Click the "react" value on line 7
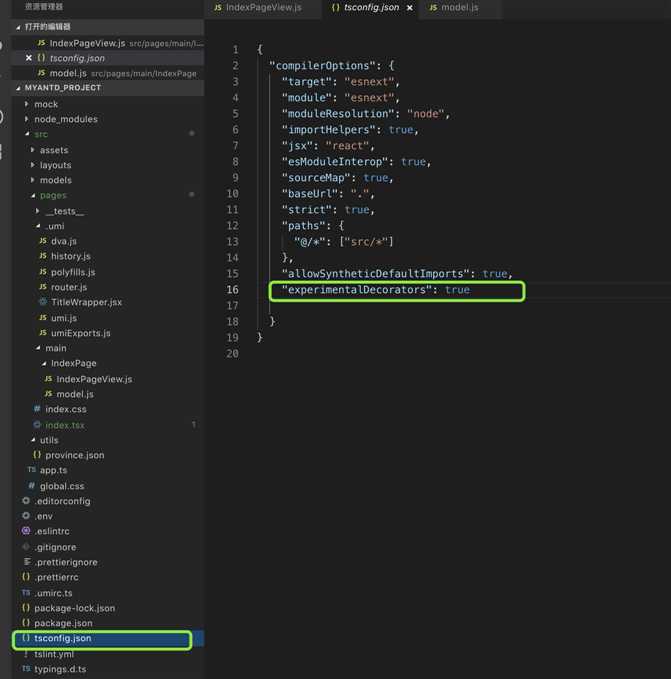Viewport: 671px width, 679px height. point(347,146)
